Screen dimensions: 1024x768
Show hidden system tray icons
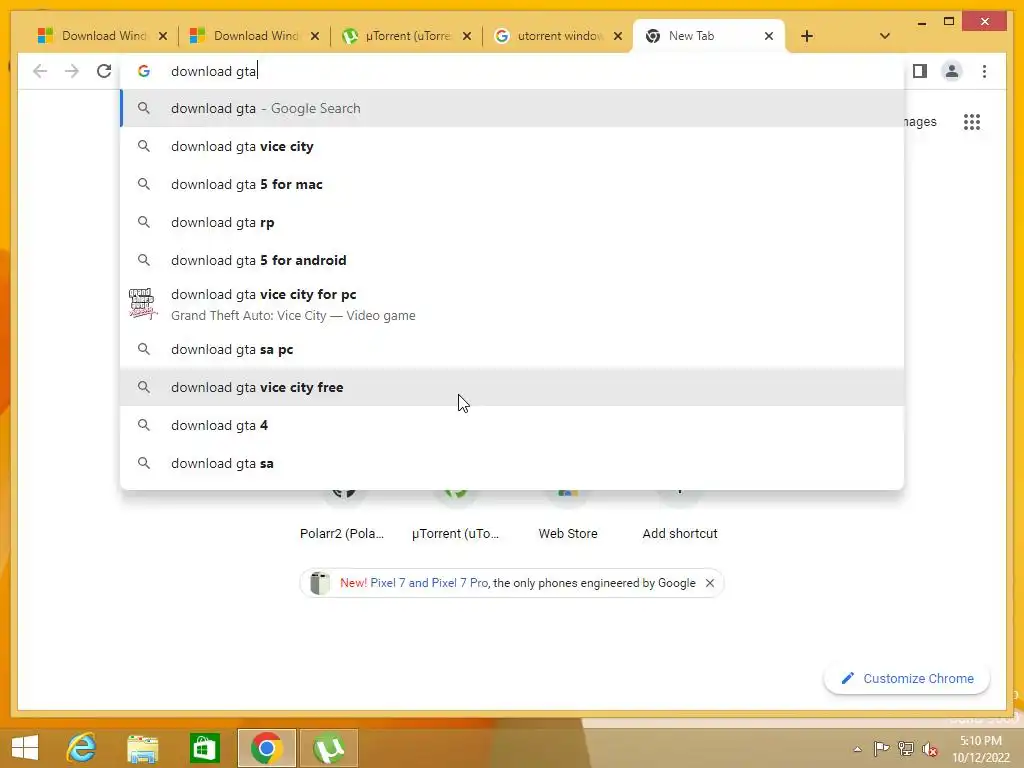(857, 749)
